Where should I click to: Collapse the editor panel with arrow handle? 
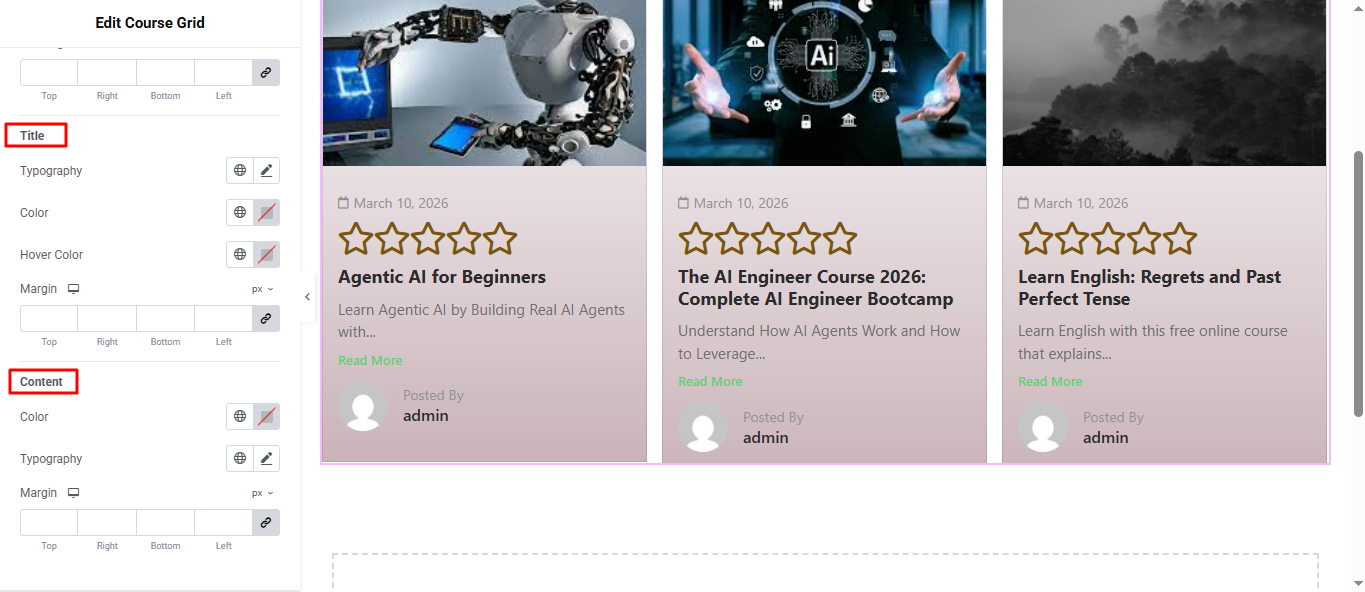click(x=307, y=297)
